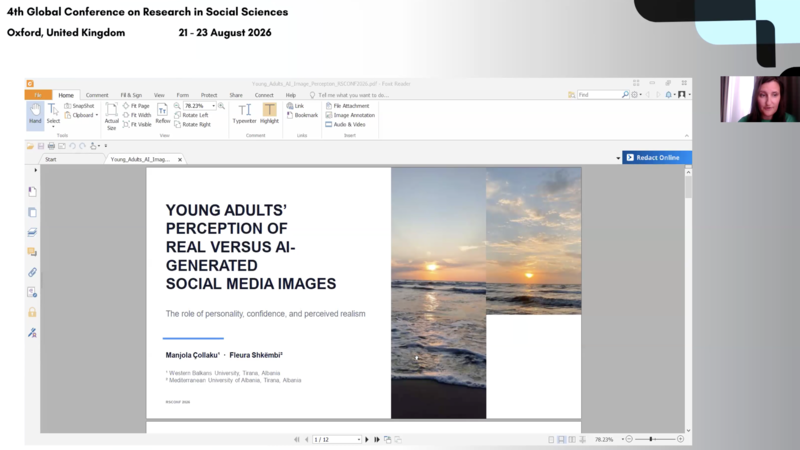Go to the next page arrow
This screenshot has height=450, width=800.
(366, 439)
